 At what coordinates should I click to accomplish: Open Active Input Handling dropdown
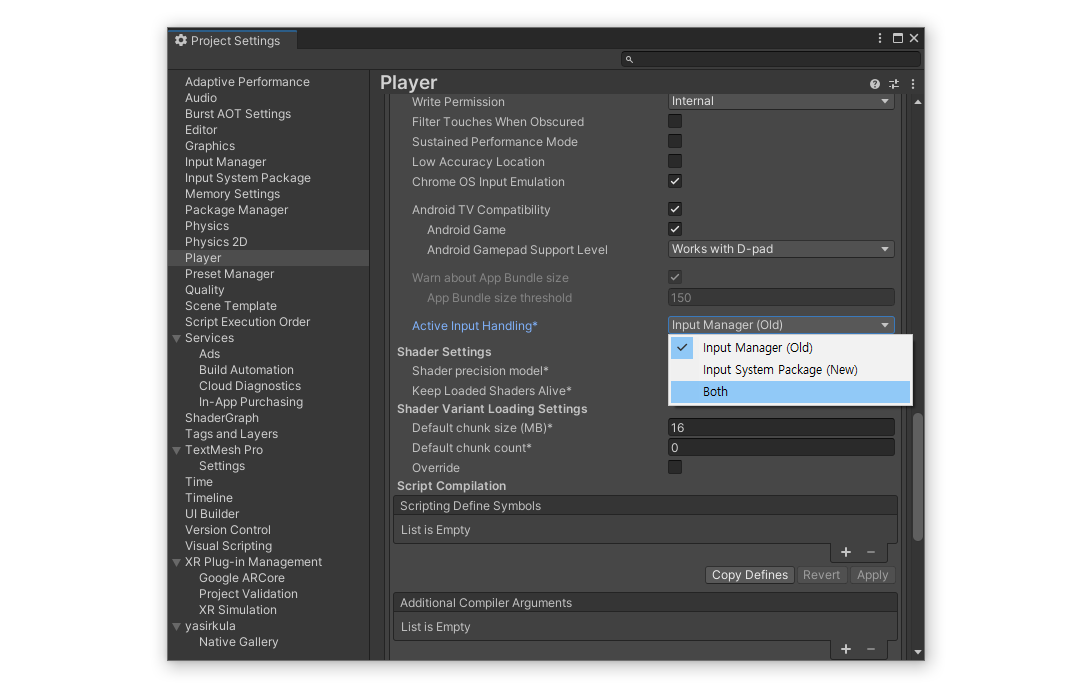click(x=781, y=325)
